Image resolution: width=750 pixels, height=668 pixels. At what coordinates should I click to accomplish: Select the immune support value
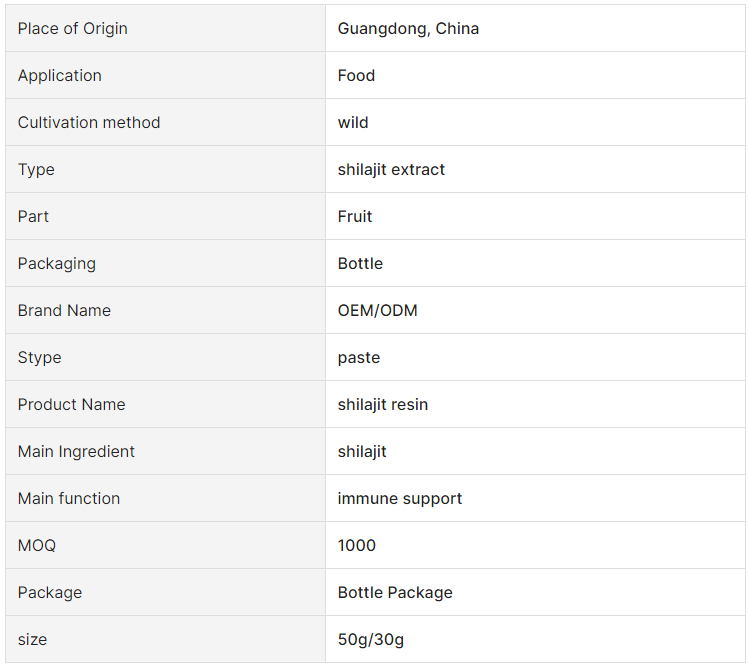click(x=400, y=498)
